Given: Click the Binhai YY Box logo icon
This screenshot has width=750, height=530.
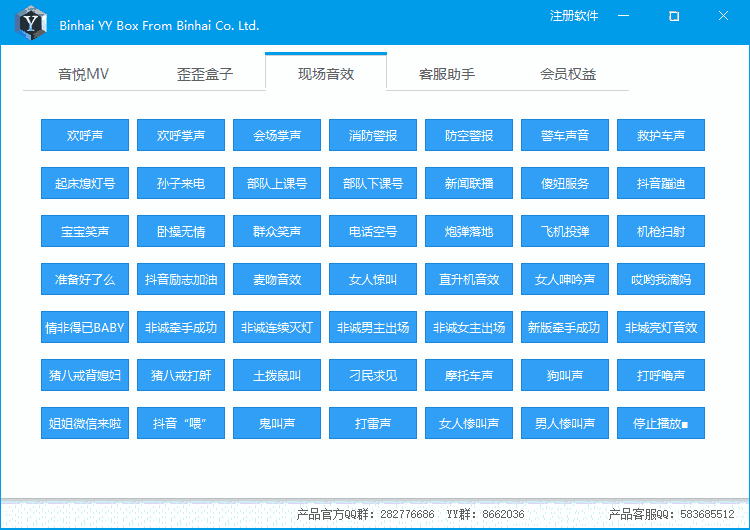Looking at the screenshot, I should click(32, 22).
